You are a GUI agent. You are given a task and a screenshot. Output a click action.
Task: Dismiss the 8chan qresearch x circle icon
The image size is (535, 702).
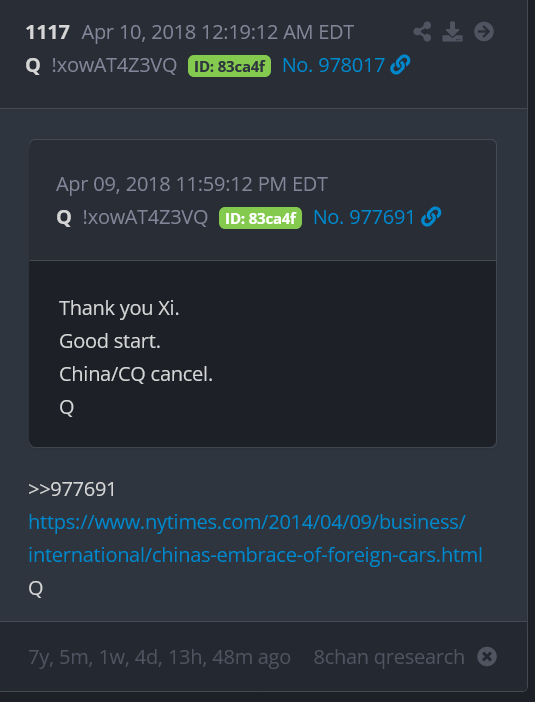tap(487, 657)
